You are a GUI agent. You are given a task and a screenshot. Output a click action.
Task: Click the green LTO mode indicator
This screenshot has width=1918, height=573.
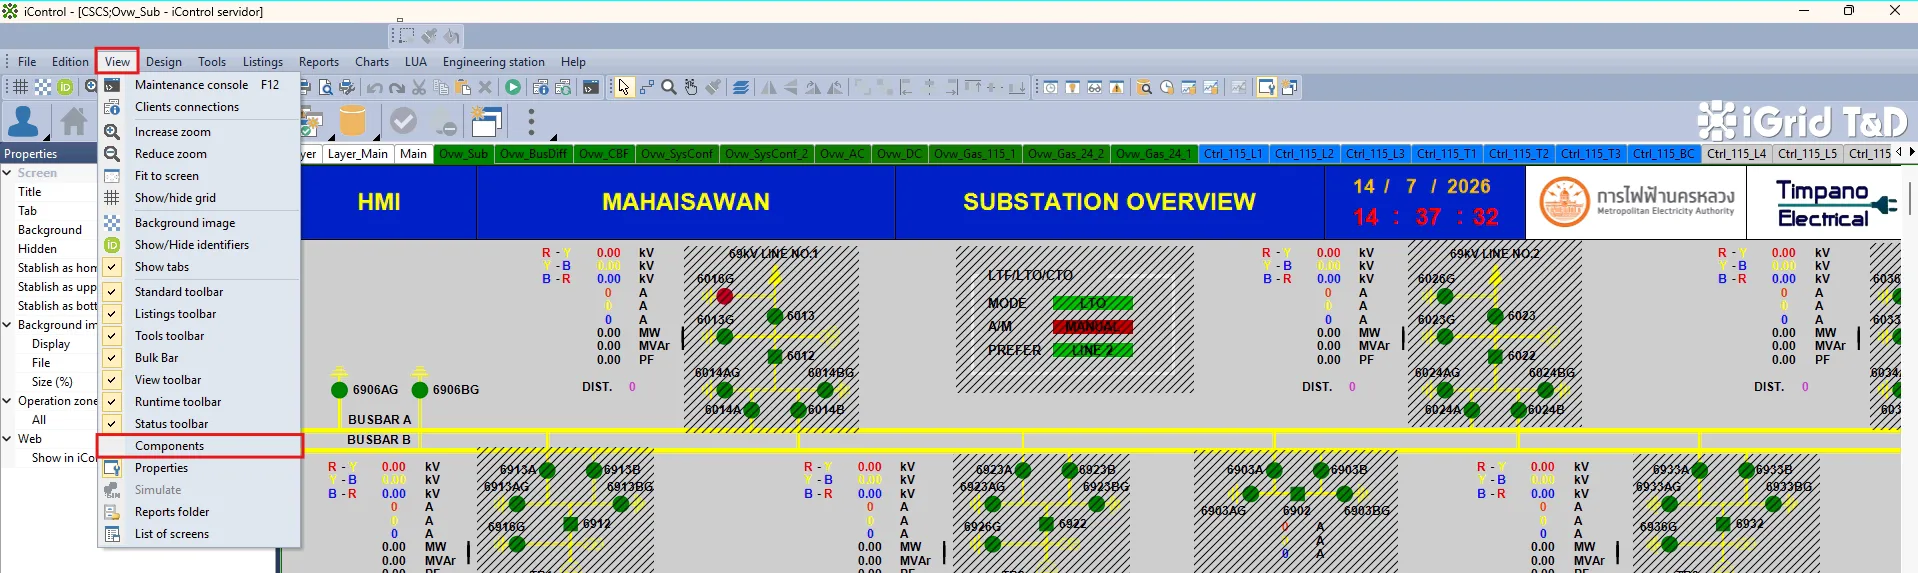(x=1093, y=303)
